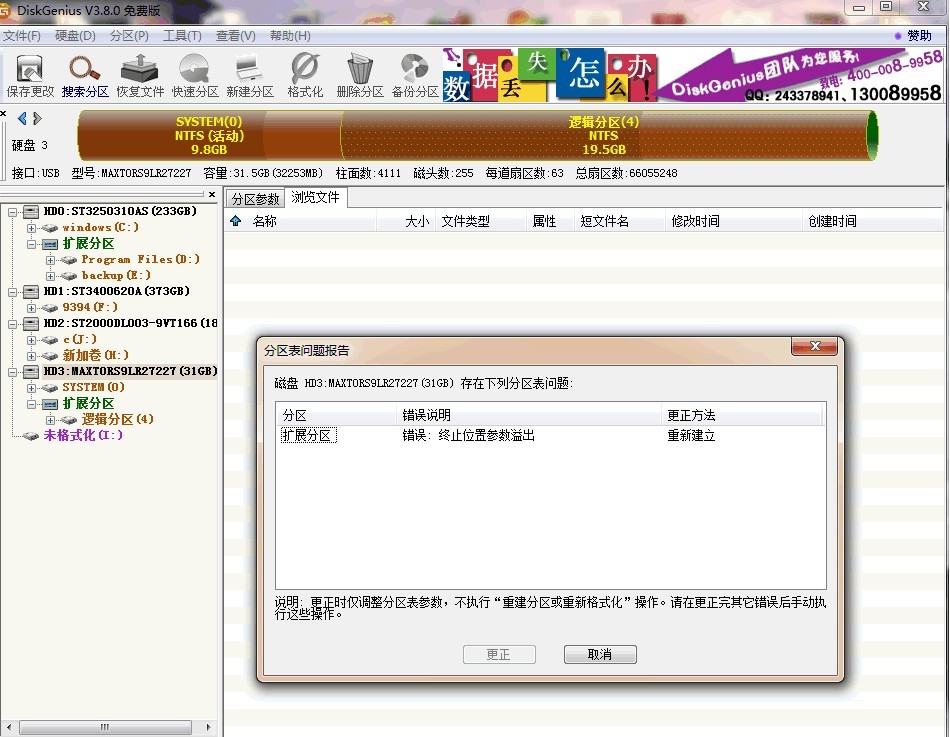Click the Search Partitions (搜索分区) toolbar icon
The image size is (950, 737).
(85, 76)
